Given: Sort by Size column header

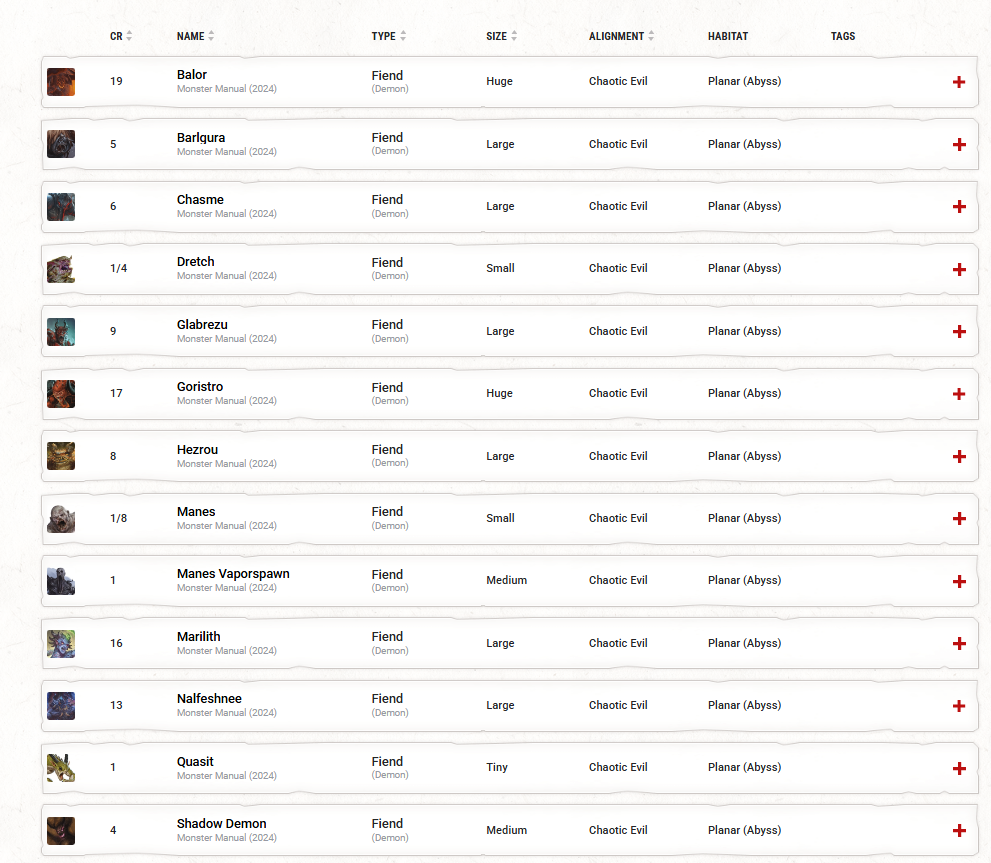Looking at the screenshot, I should 501,36.
